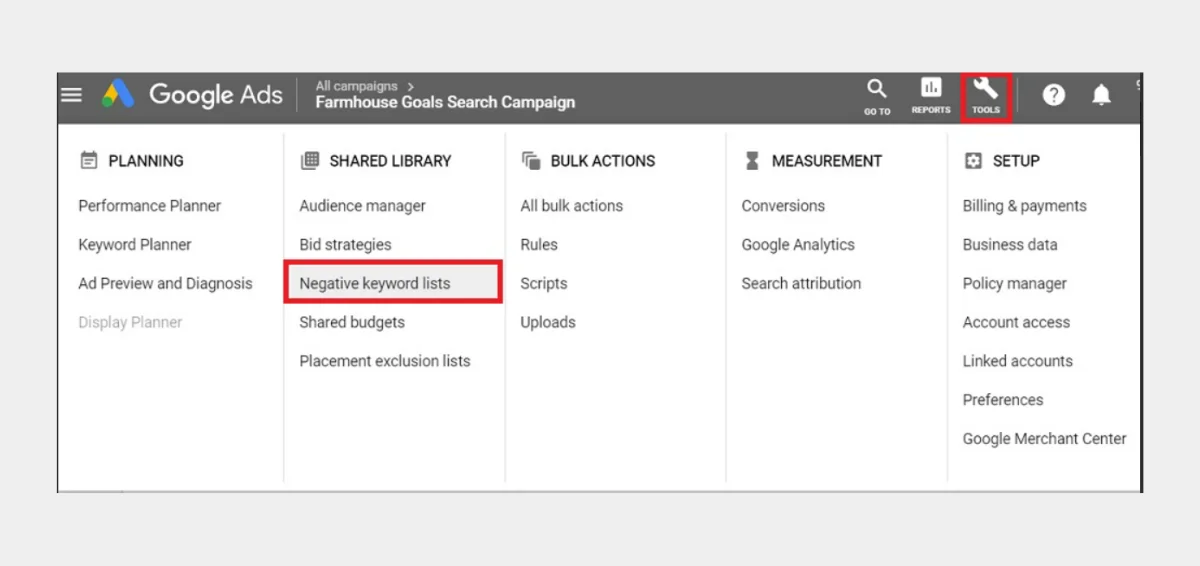Click the Planning section calendar icon
1200x566 pixels.
coord(88,160)
